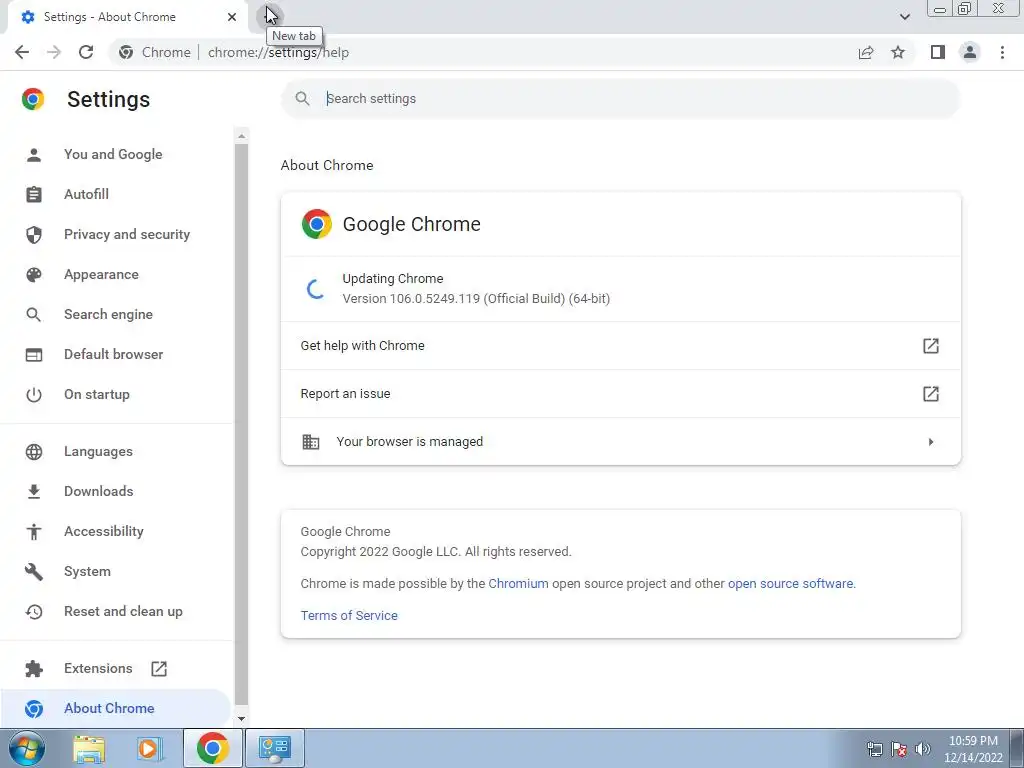Click the managed browser building icon
1024x768 pixels.
pyautogui.click(x=311, y=441)
